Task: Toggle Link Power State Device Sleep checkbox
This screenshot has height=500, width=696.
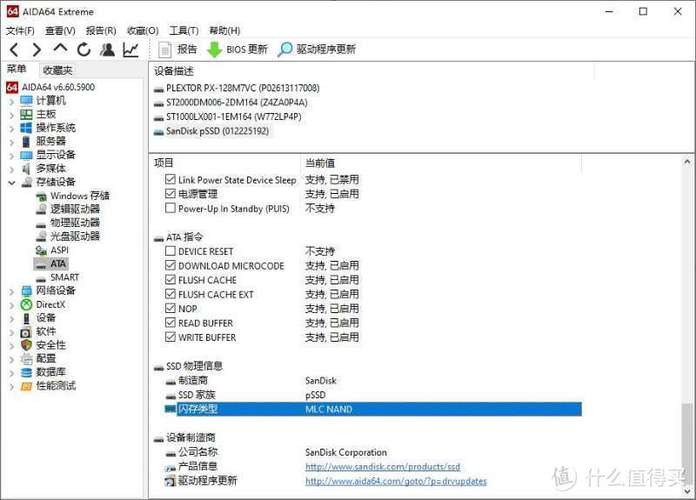Action: click(170, 179)
